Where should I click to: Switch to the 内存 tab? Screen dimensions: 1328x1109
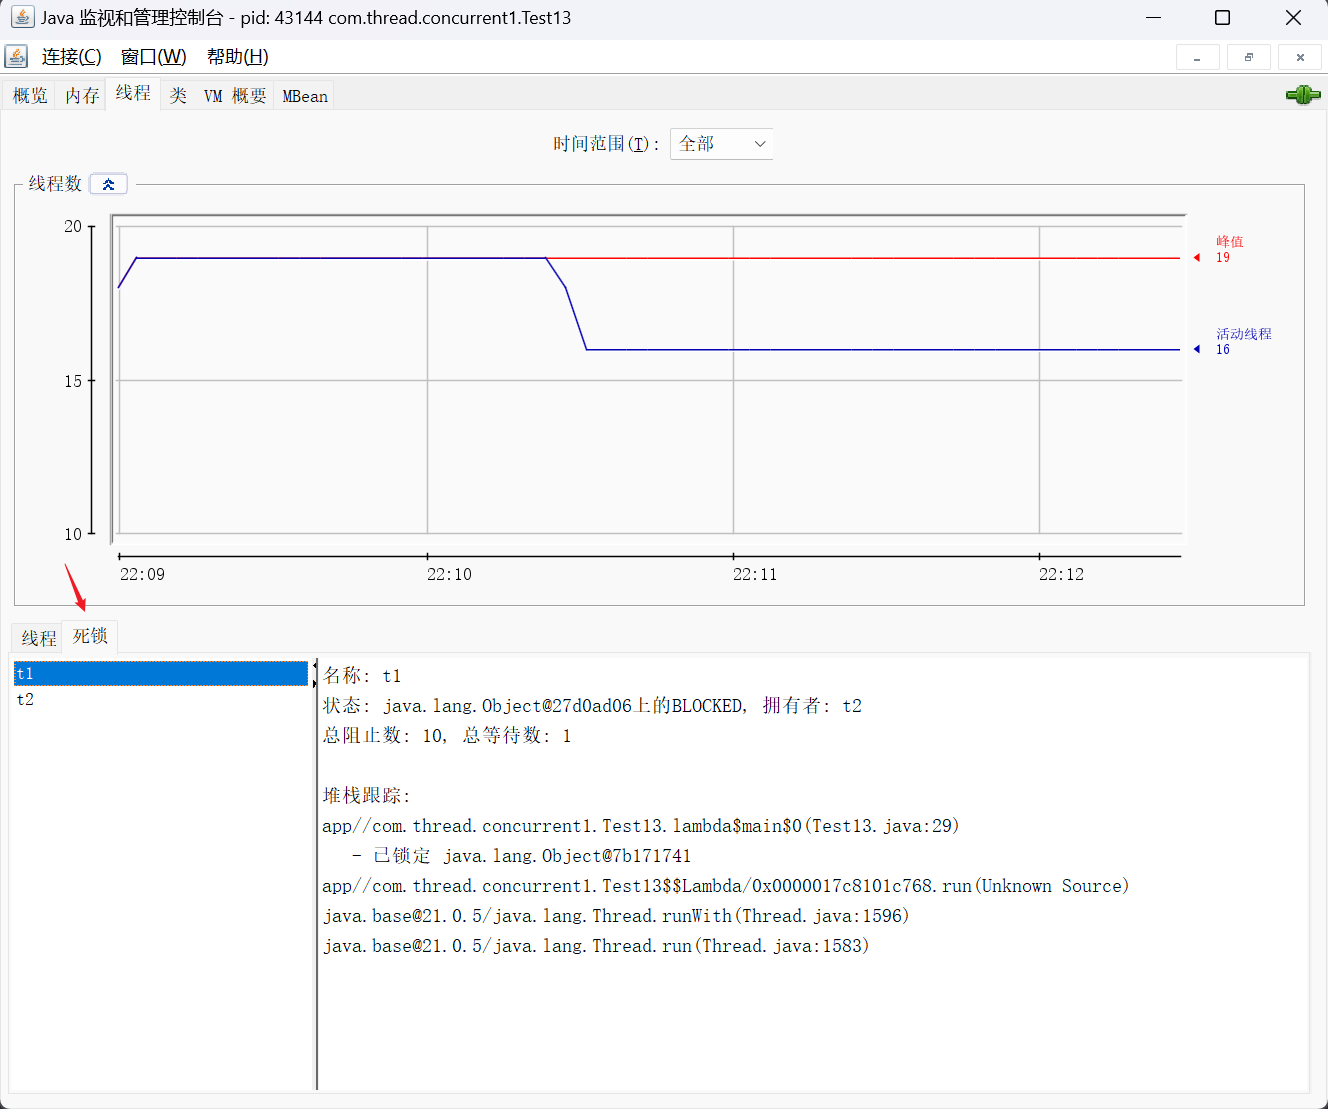82,96
